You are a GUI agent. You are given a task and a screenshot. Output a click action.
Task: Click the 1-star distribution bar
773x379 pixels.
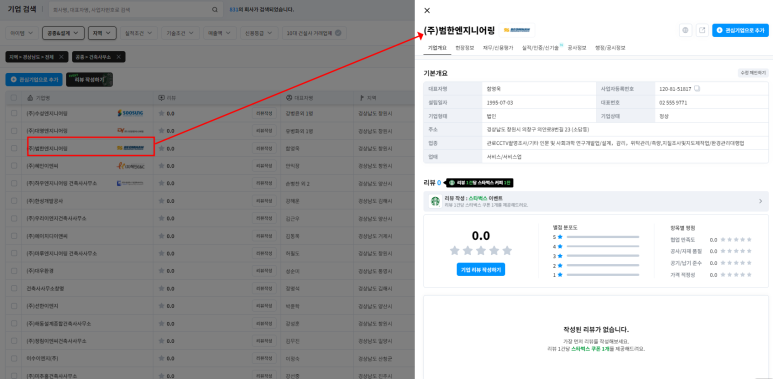tap(602, 275)
